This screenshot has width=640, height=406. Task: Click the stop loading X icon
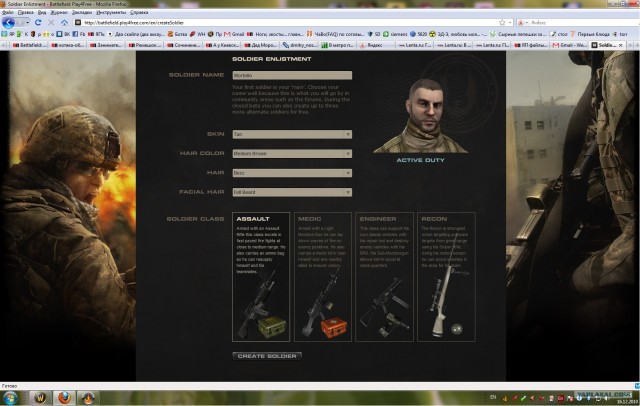point(51,22)
